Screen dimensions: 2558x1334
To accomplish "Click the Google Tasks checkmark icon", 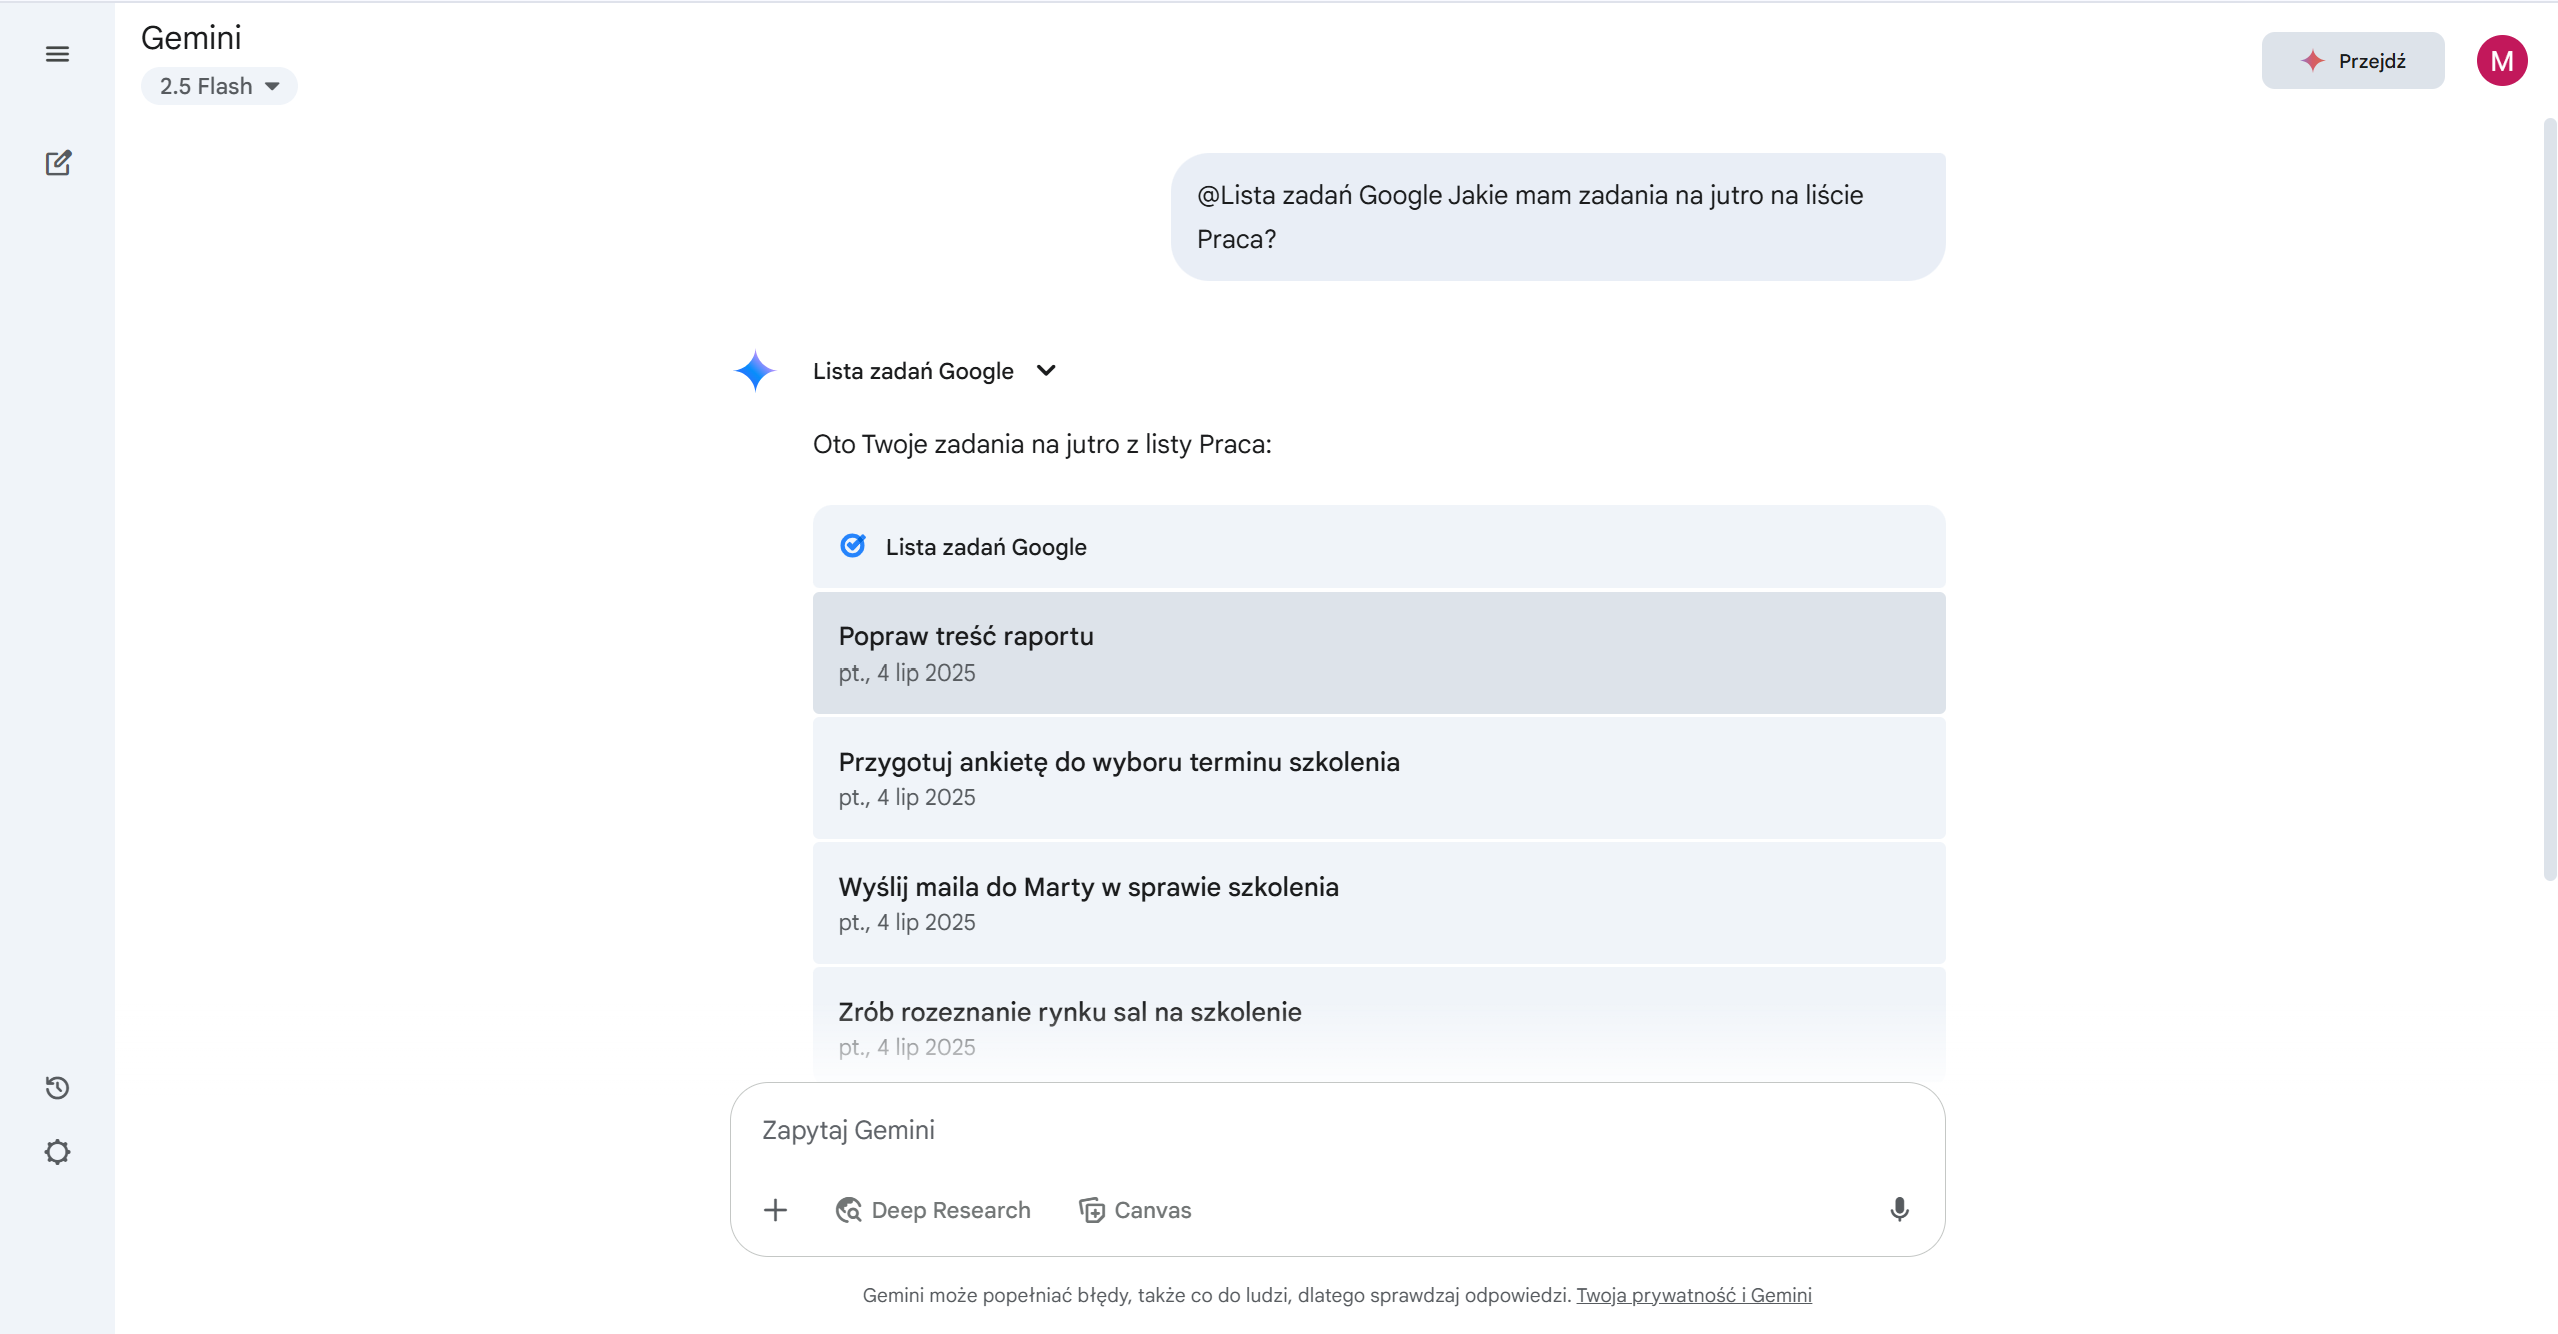I will 853,546.
